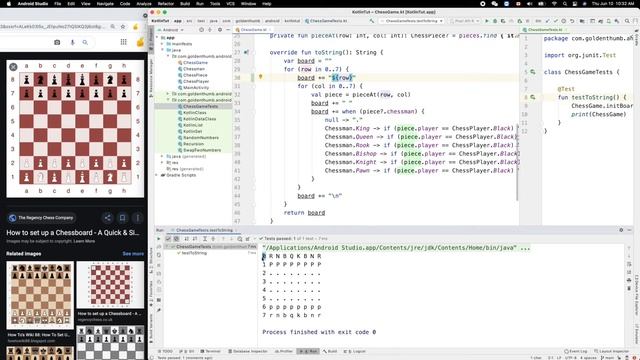Viewport: 640px width, 360px height.
Task: Open the Android project view dropdown
Action: [x=171, y=30]
